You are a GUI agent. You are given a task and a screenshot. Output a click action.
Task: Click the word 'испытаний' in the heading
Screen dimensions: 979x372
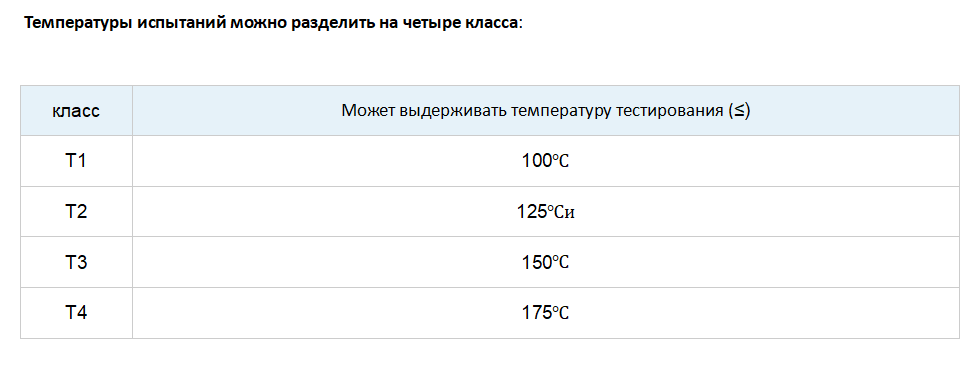(179, 24)
